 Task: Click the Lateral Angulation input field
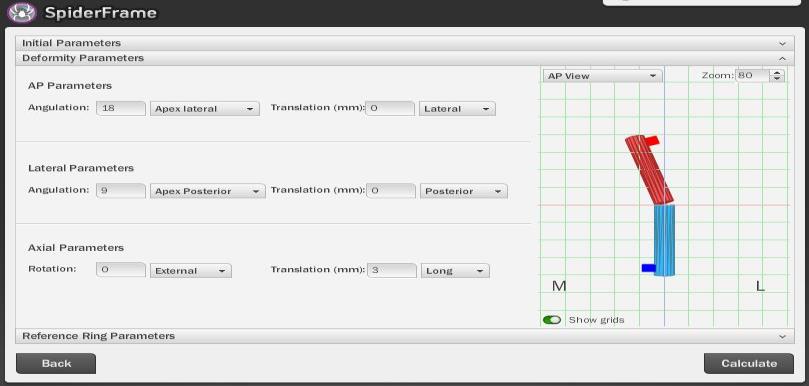point(121,190)
